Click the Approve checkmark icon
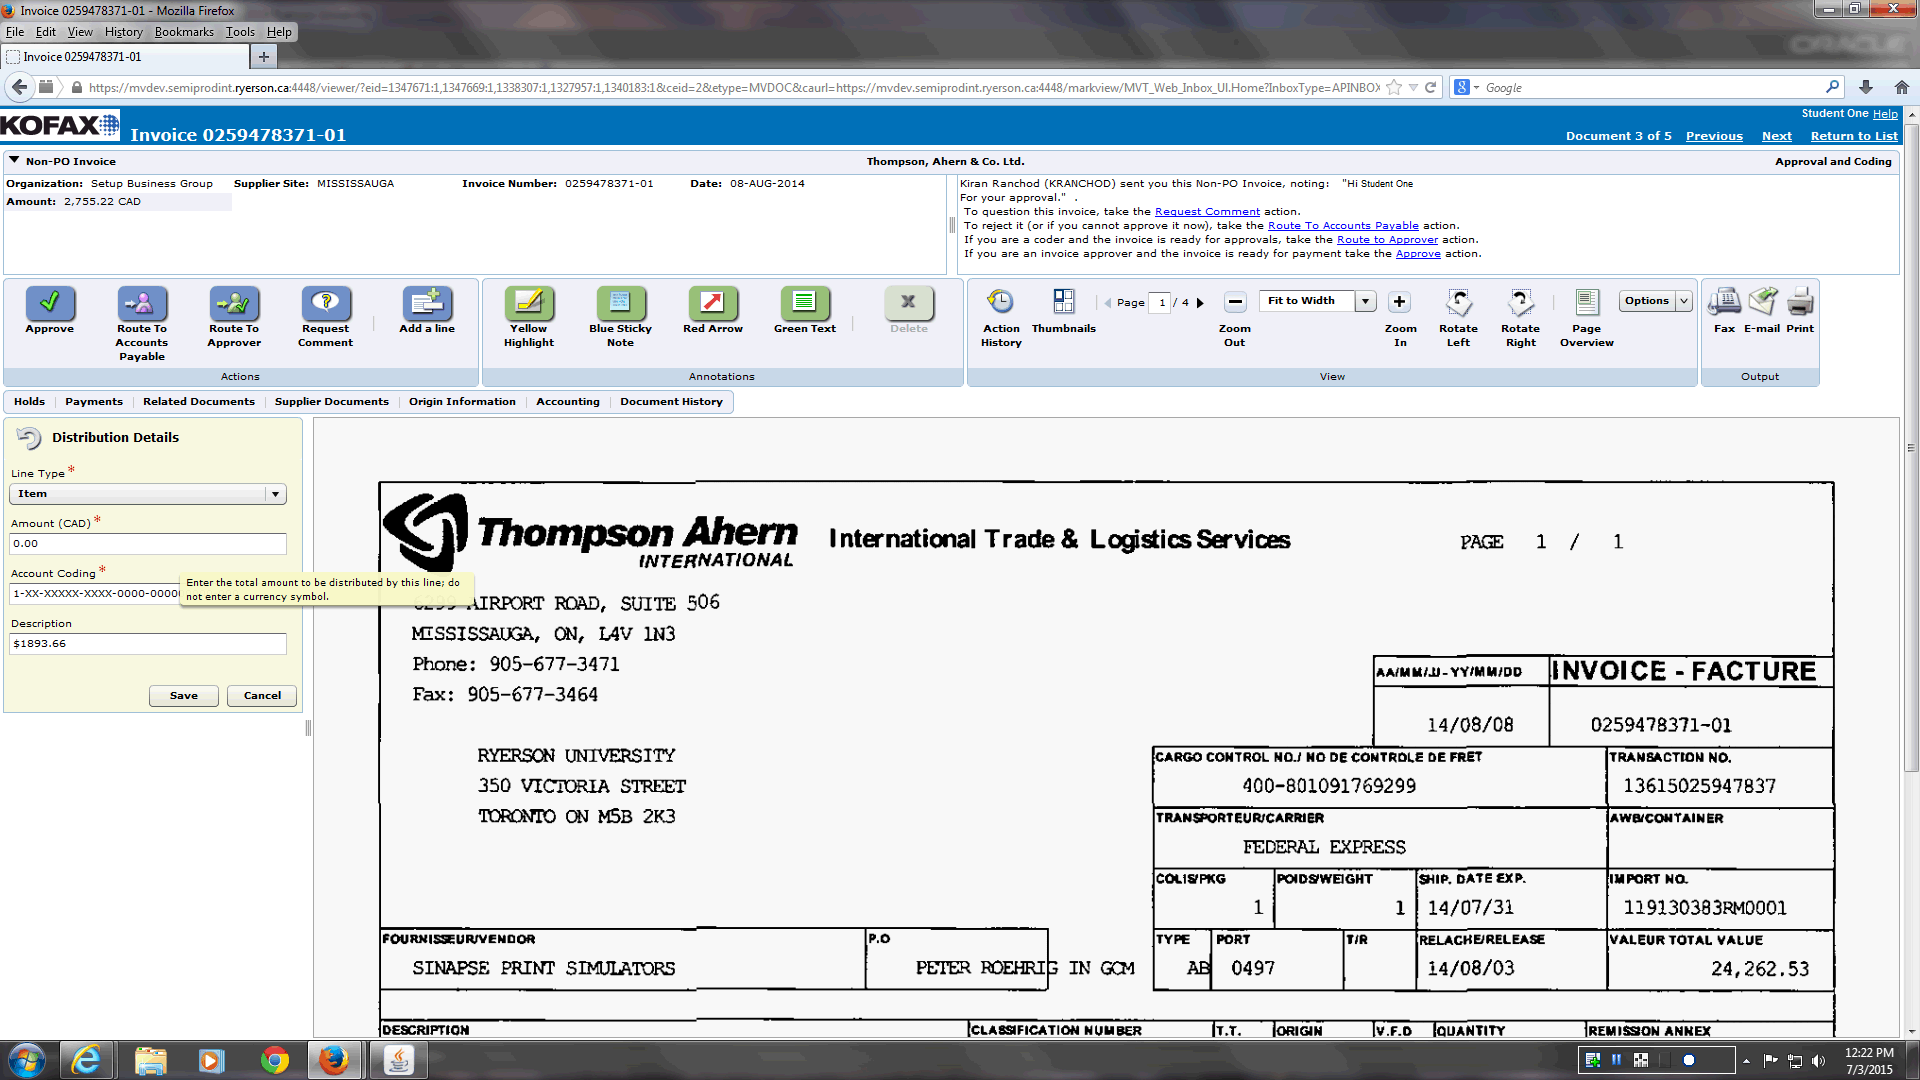 pyautogui.click(x=49, y=302)
